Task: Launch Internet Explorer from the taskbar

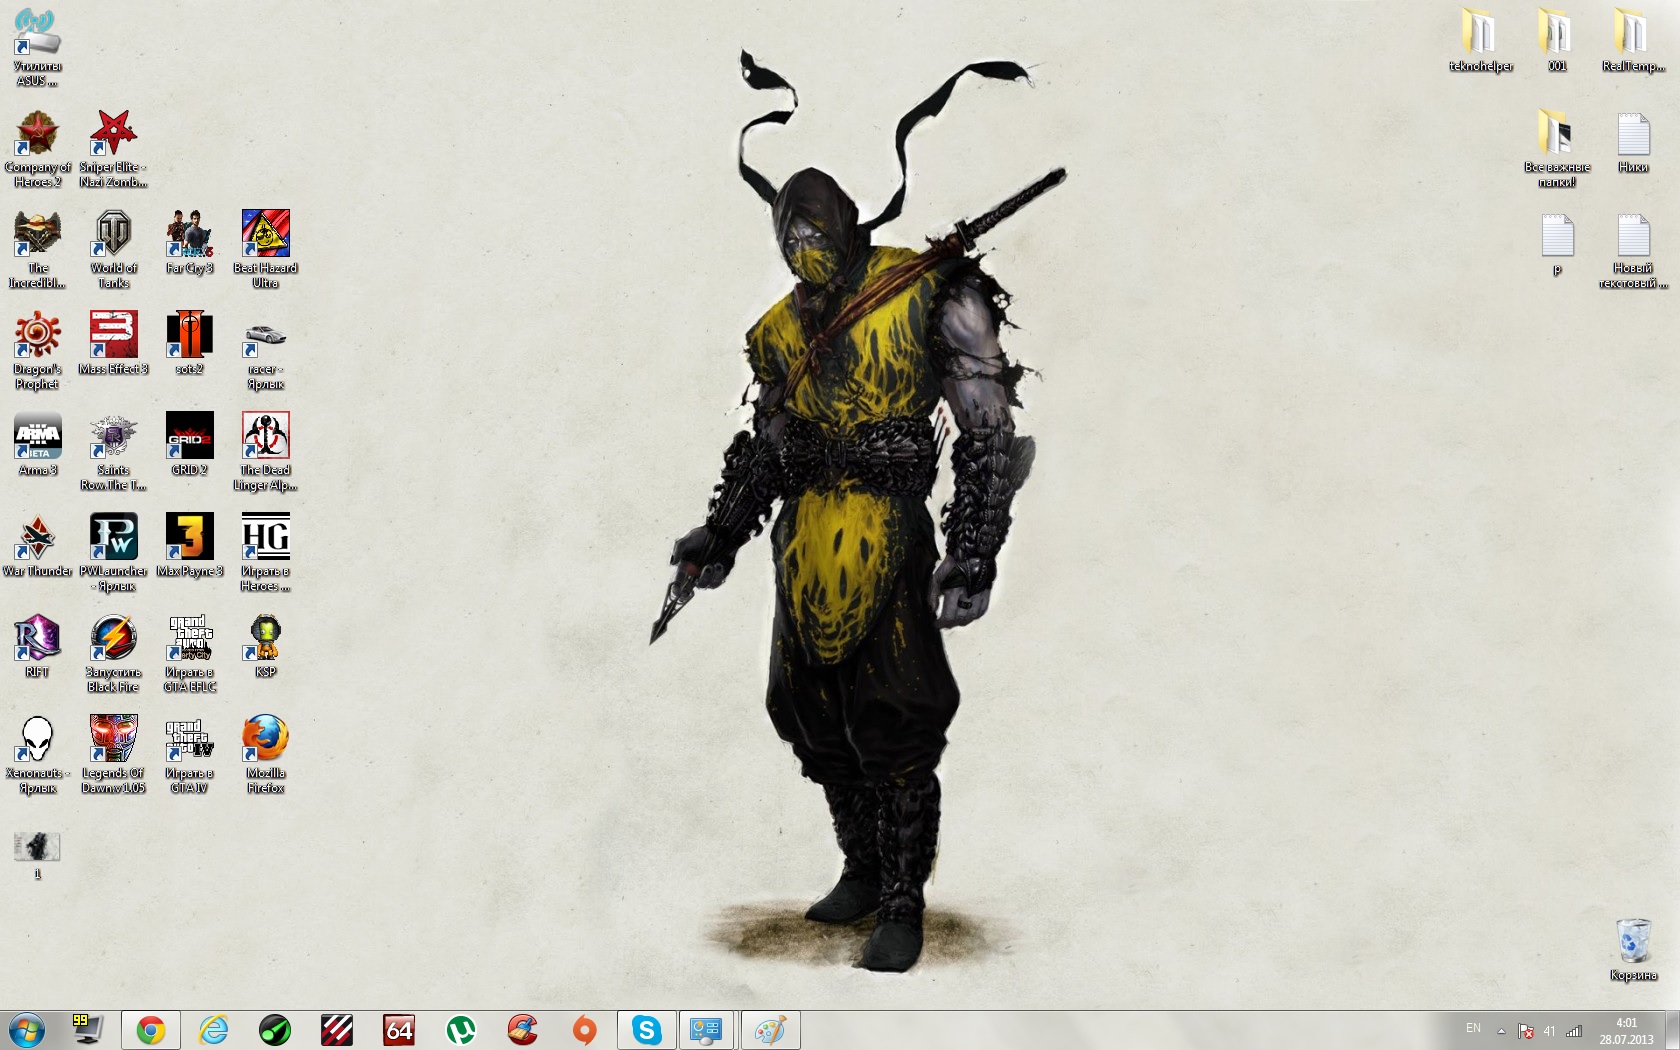Action: coord(213,1030)
